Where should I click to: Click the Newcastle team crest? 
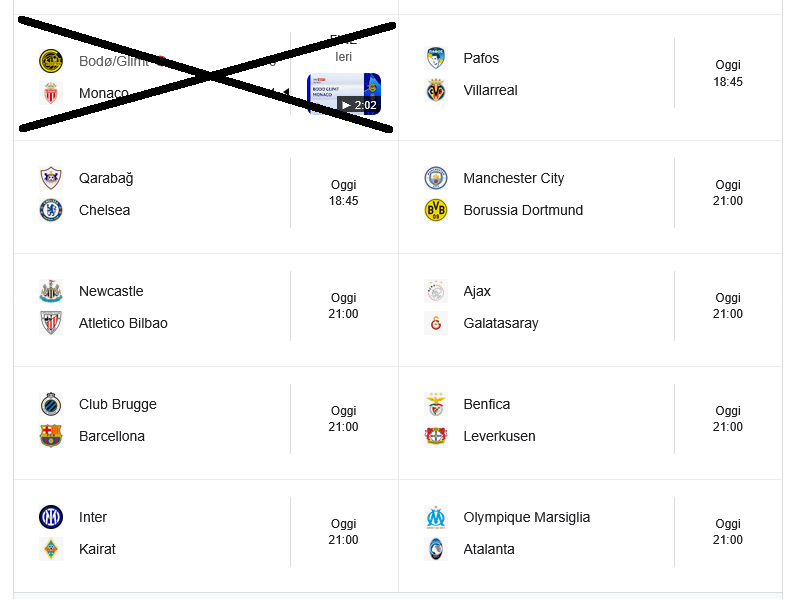coord(51,291)
